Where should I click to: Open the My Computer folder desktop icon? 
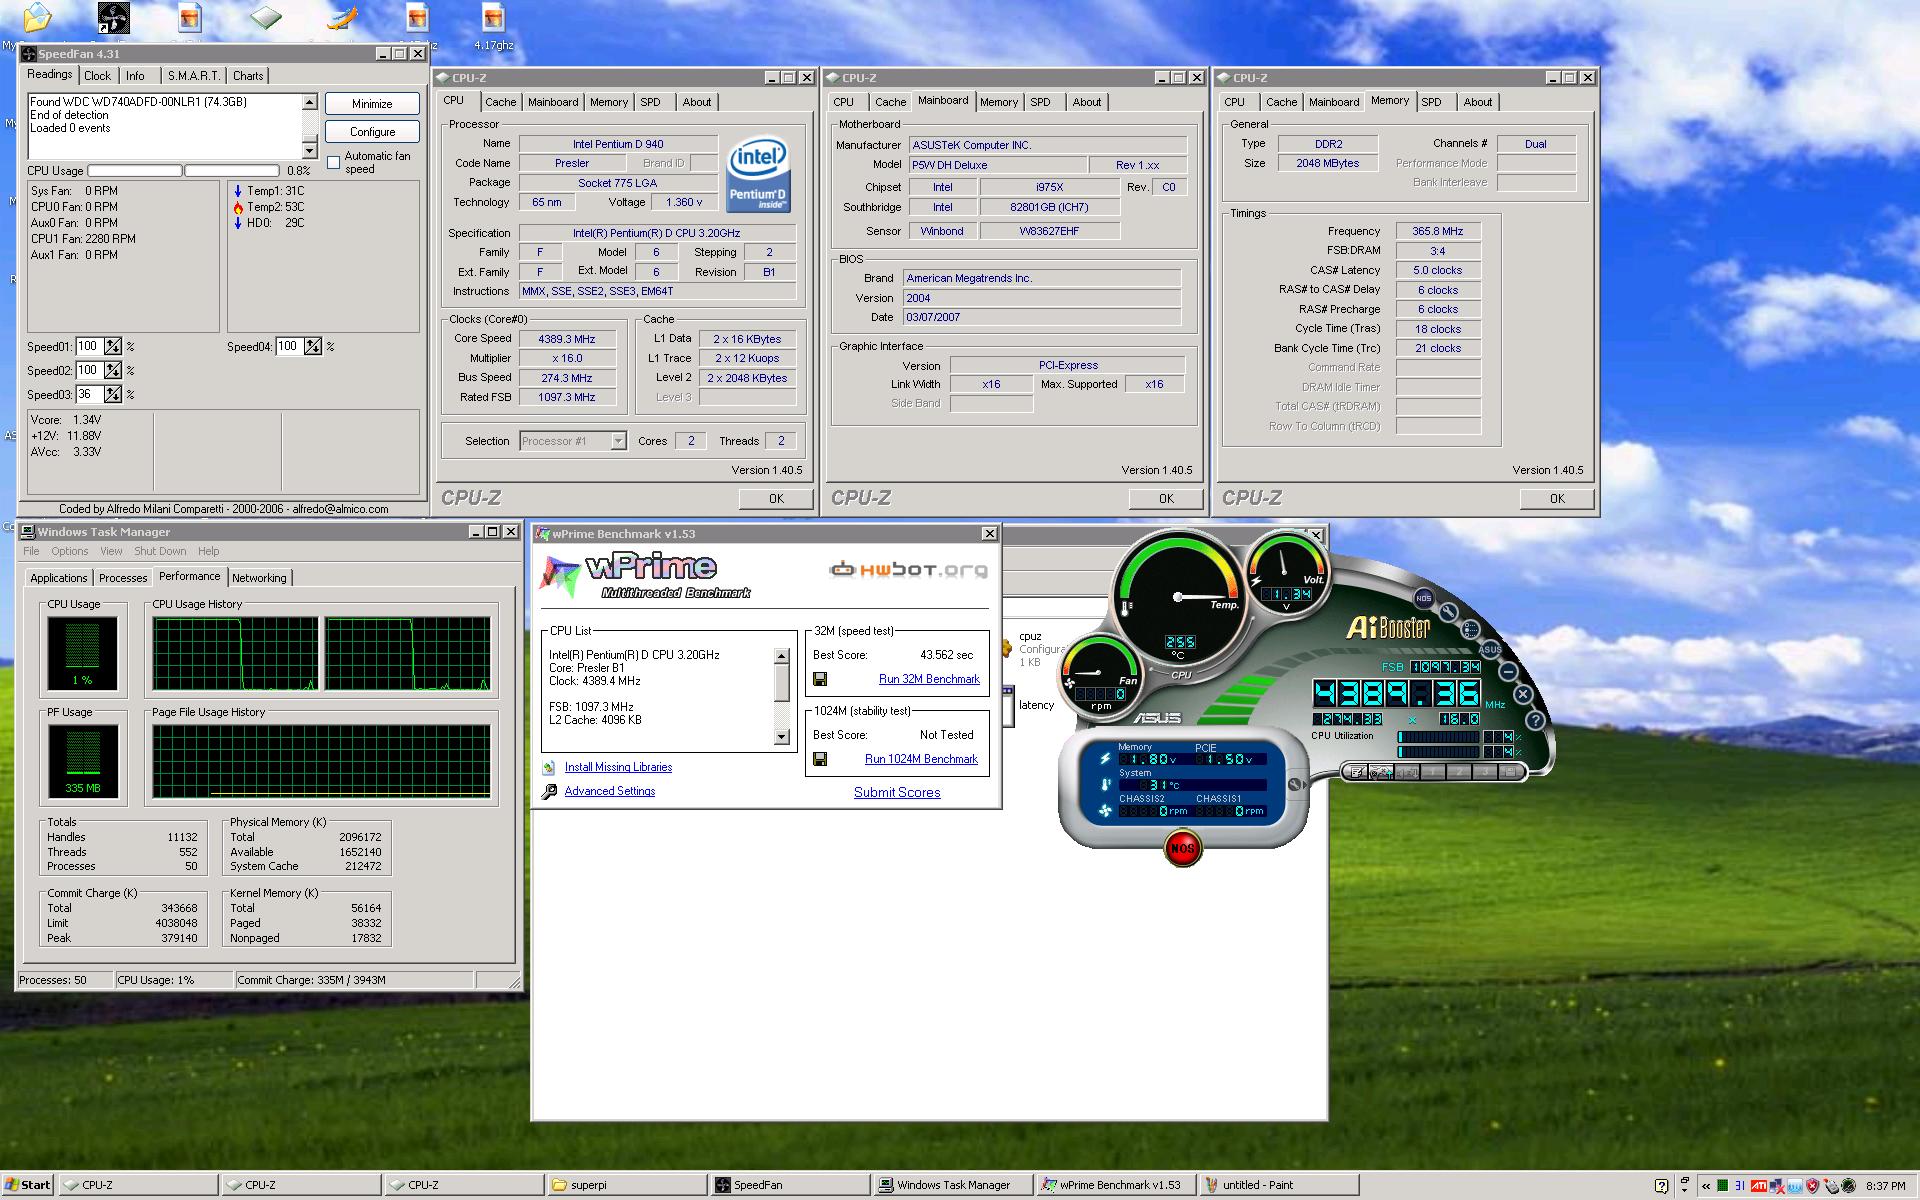point(36,17)
